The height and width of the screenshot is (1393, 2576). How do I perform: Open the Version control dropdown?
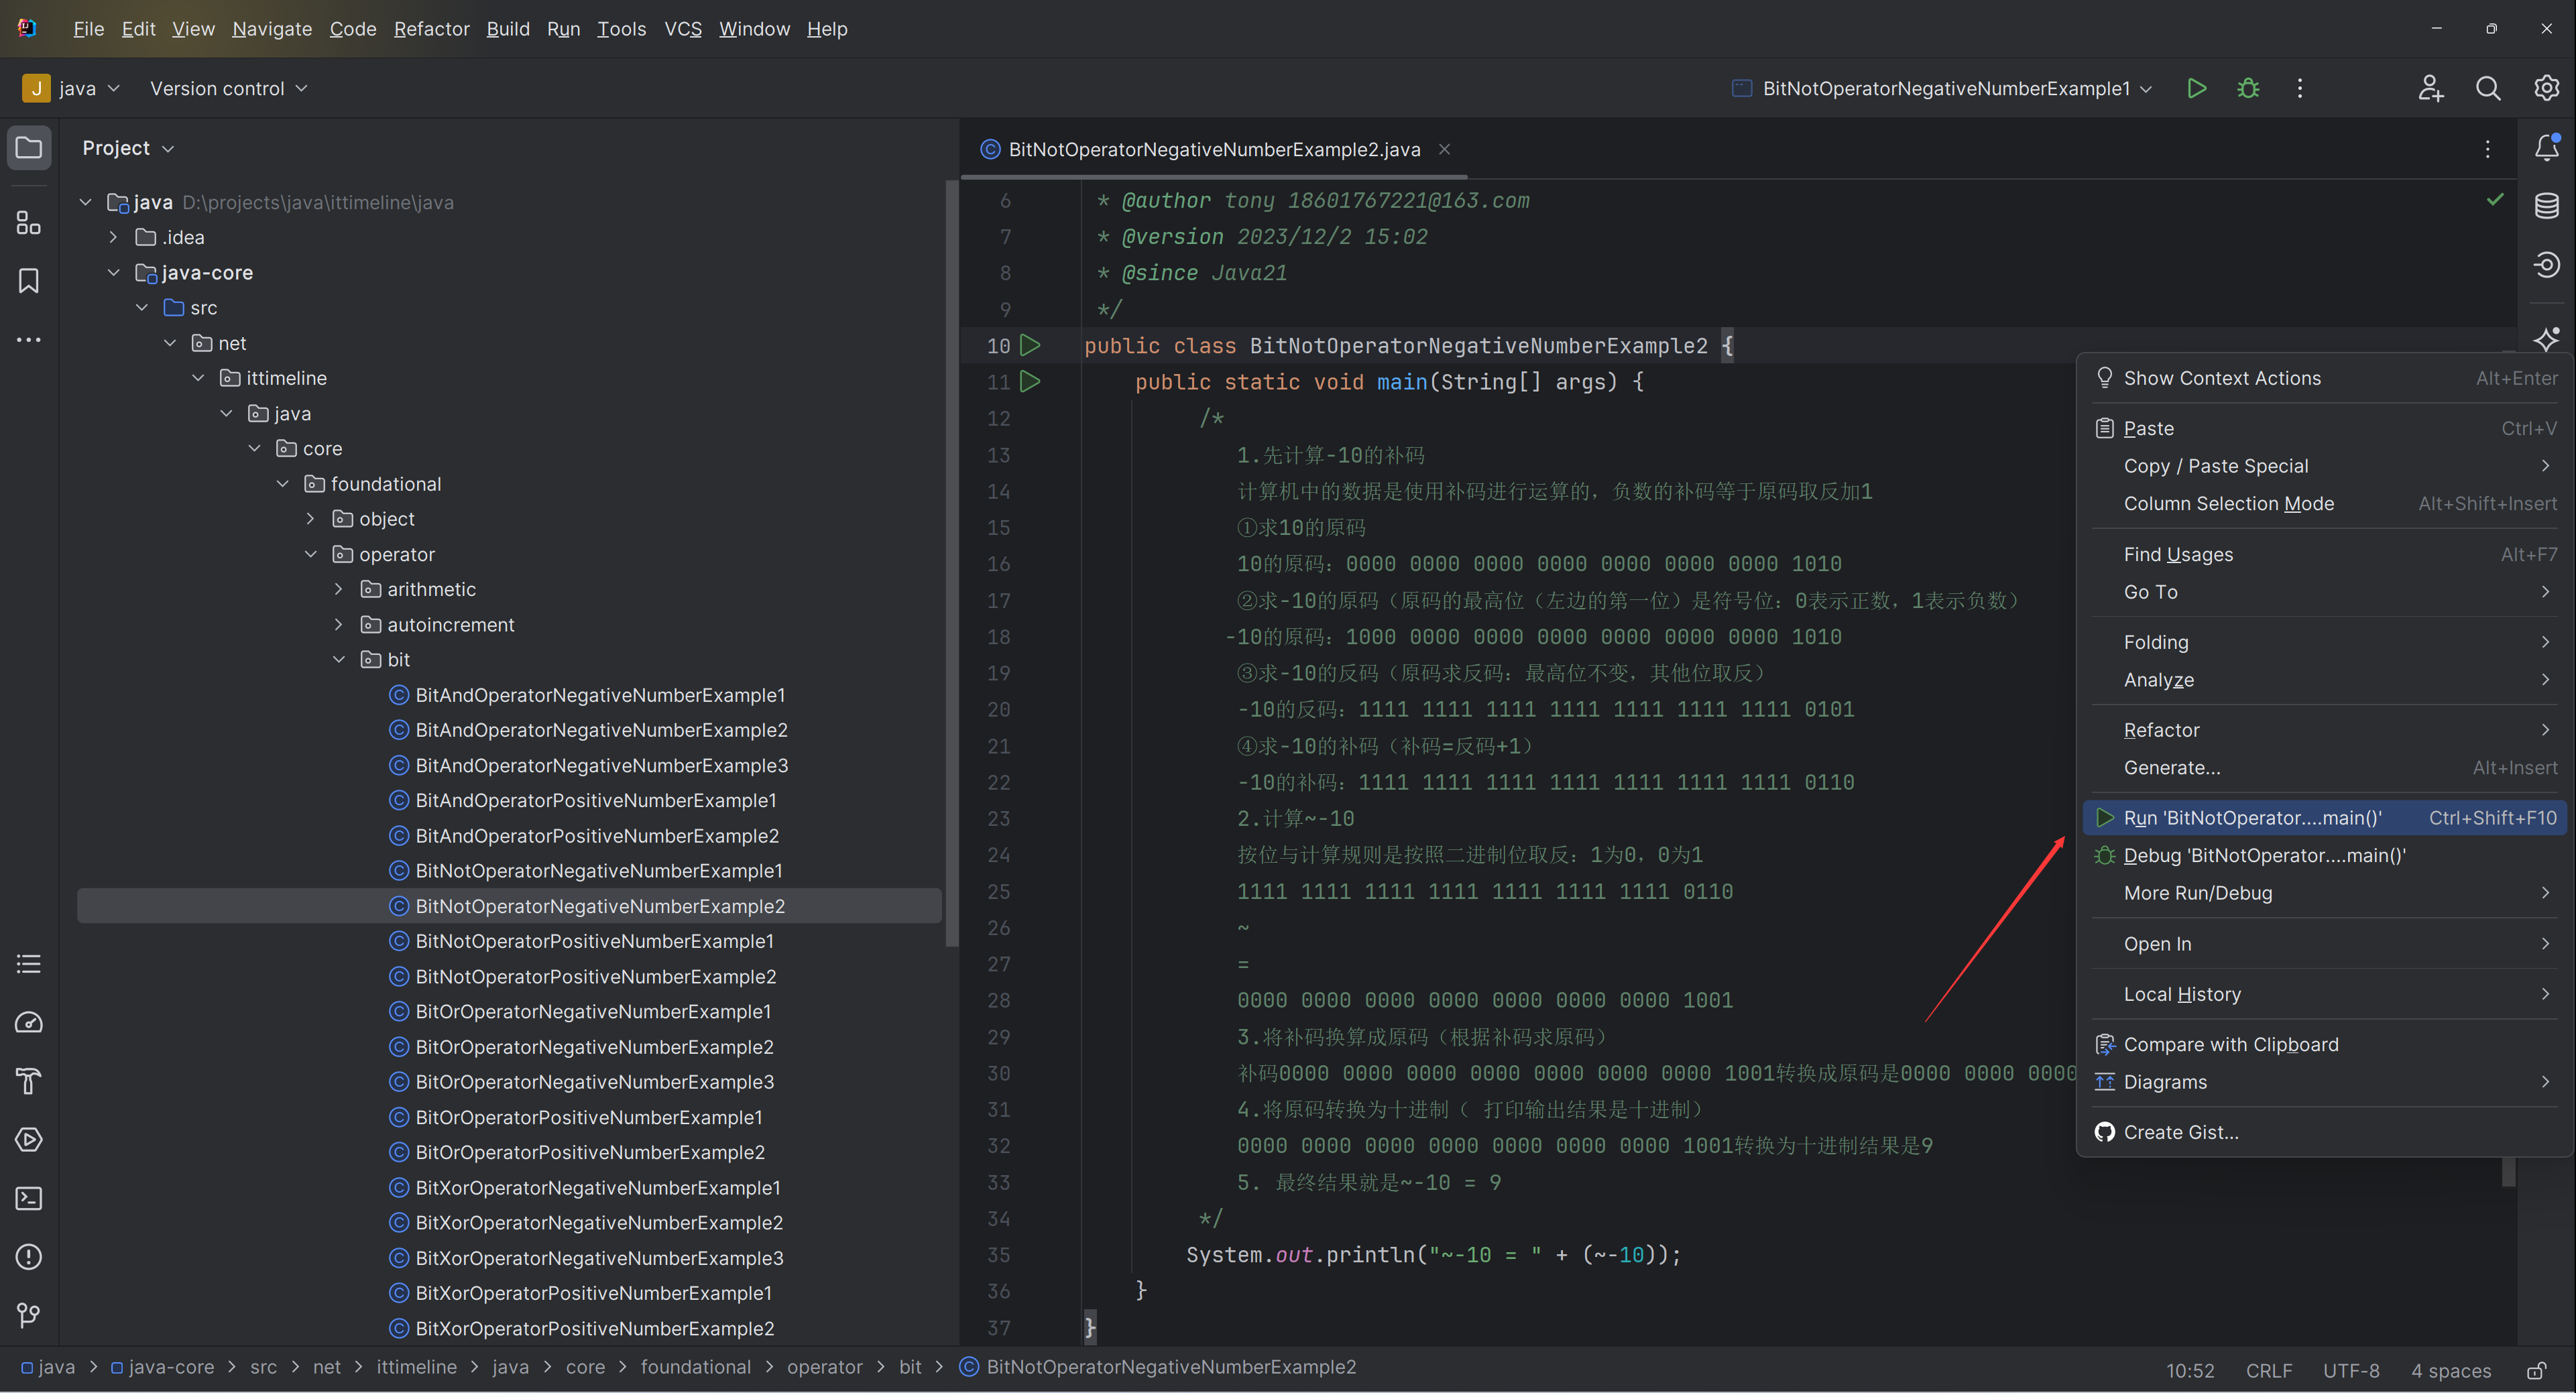(228, 88)
